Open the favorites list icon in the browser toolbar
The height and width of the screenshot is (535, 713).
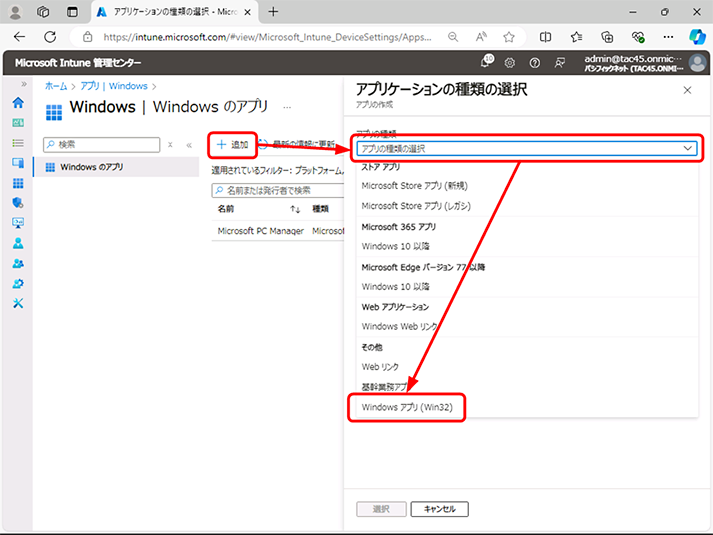pyautogui.click(x=576, y=37)
